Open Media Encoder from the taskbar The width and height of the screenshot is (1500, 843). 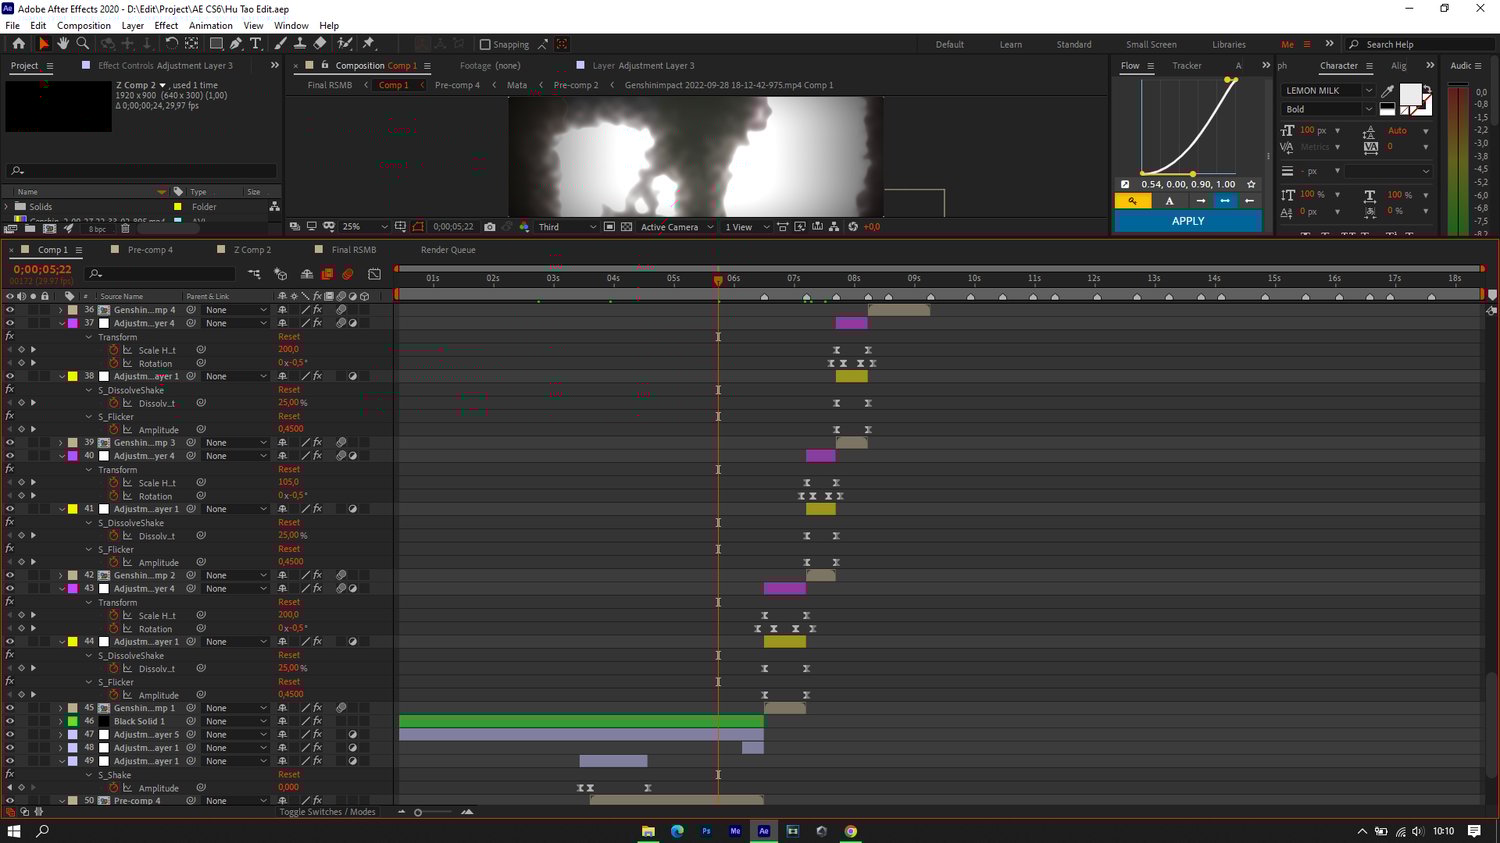pos(735,831)
